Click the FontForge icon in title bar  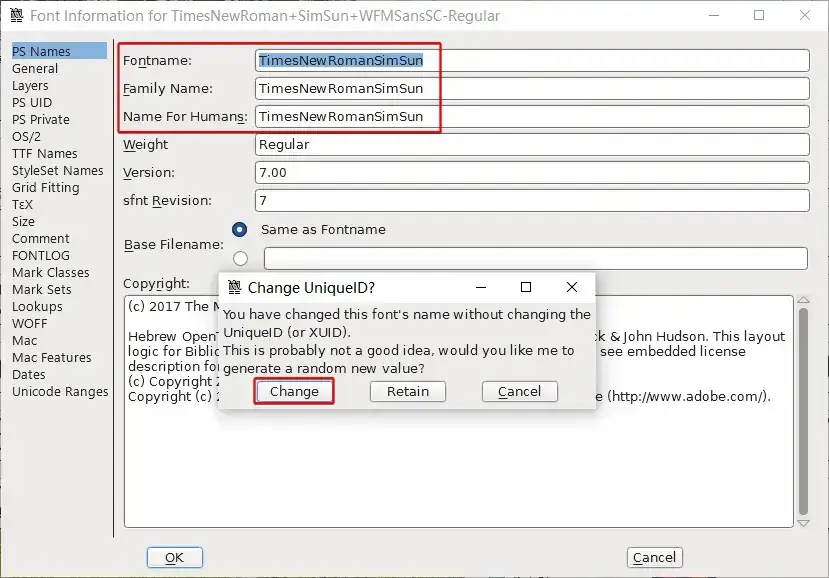(x=15, y=16)
